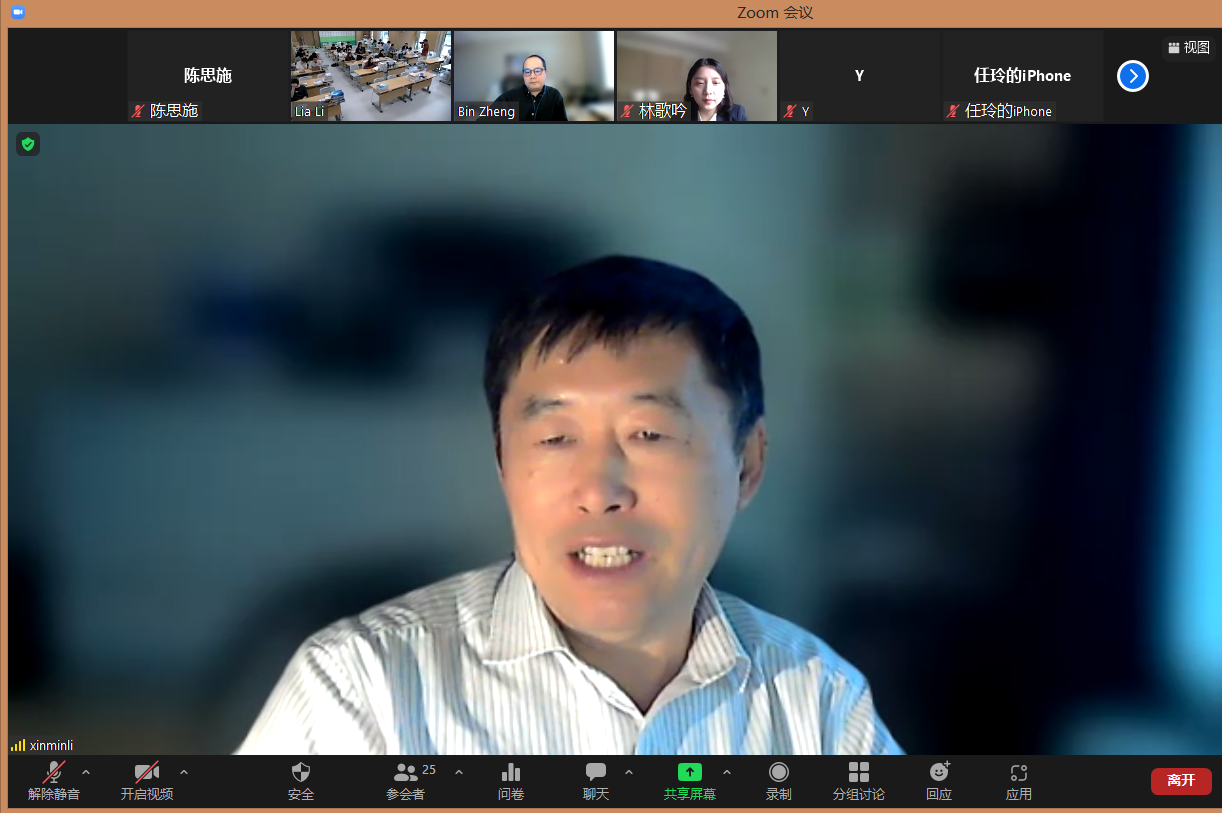Viewport: 1222px width, 813px height.
Task: Expand the participants options arrow
Action: pos(459,772)
